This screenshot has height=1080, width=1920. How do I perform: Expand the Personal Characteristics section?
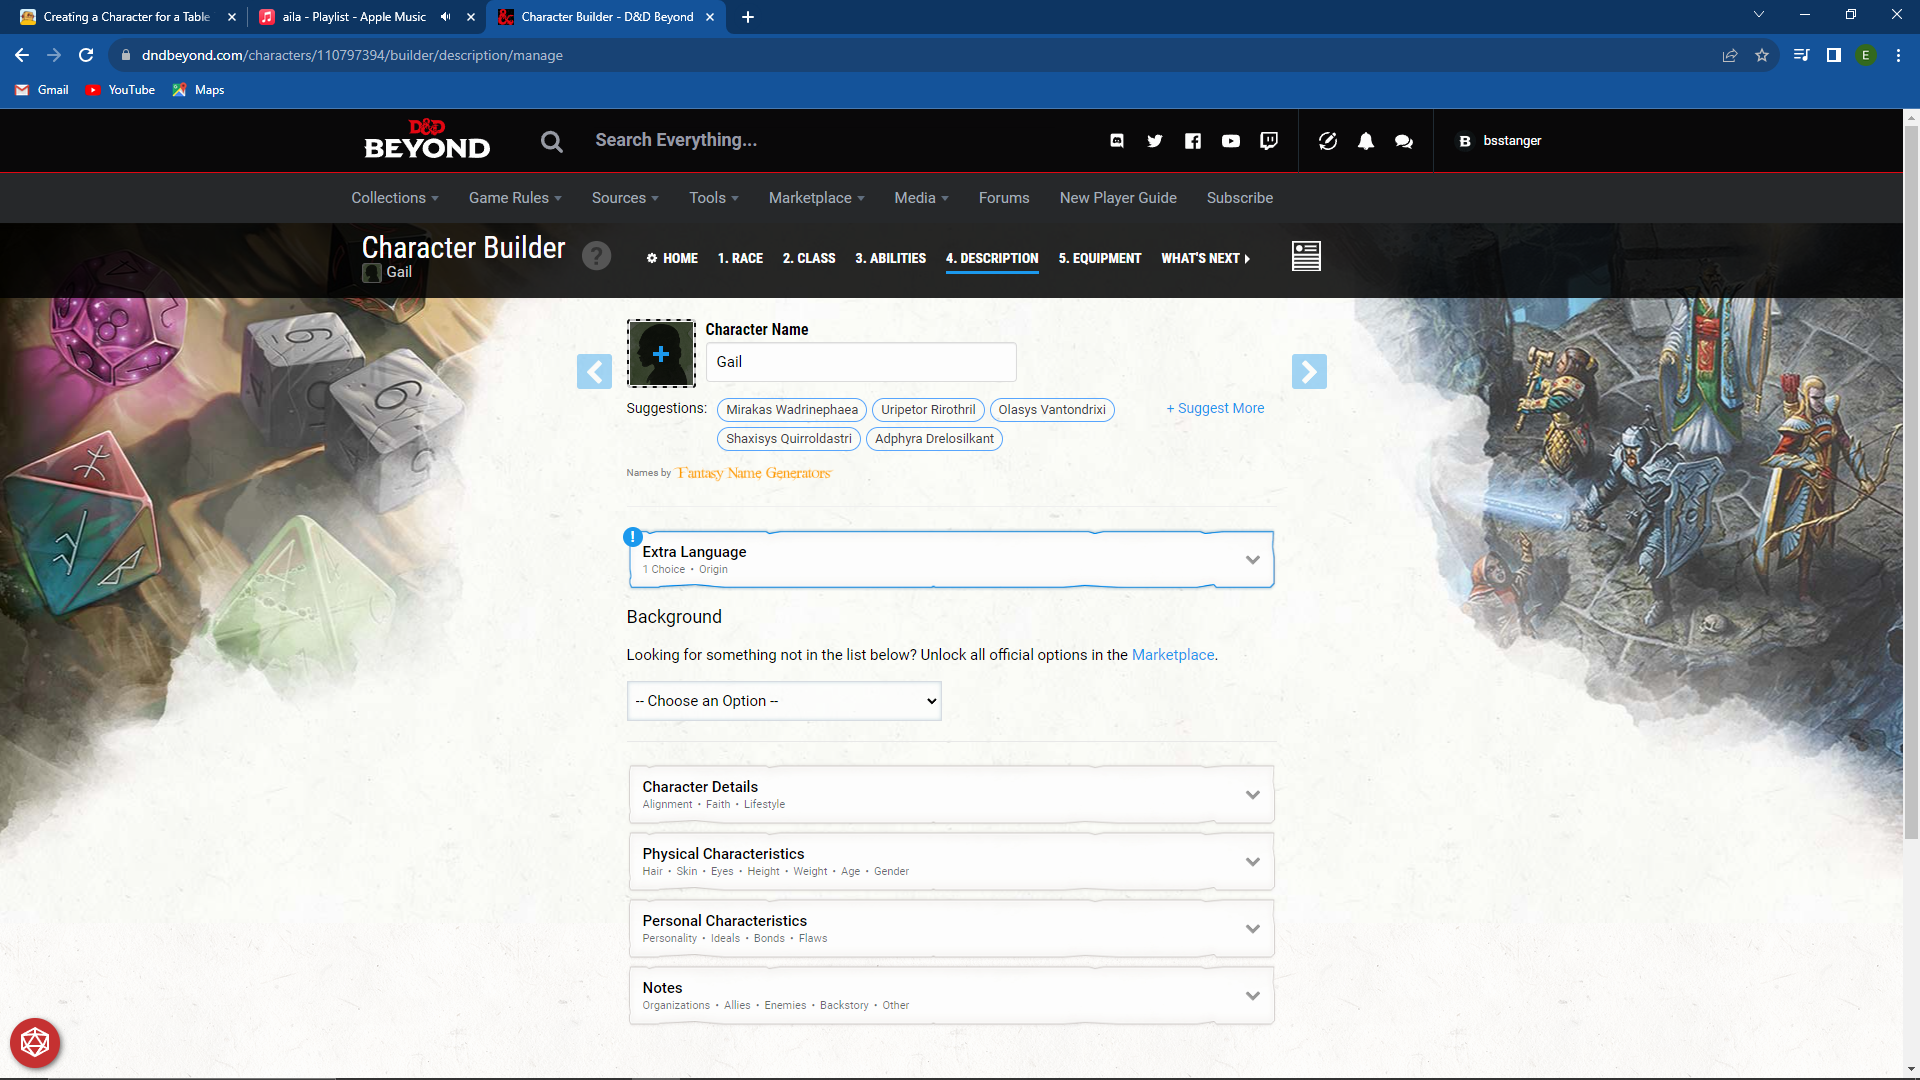(951, 929)
